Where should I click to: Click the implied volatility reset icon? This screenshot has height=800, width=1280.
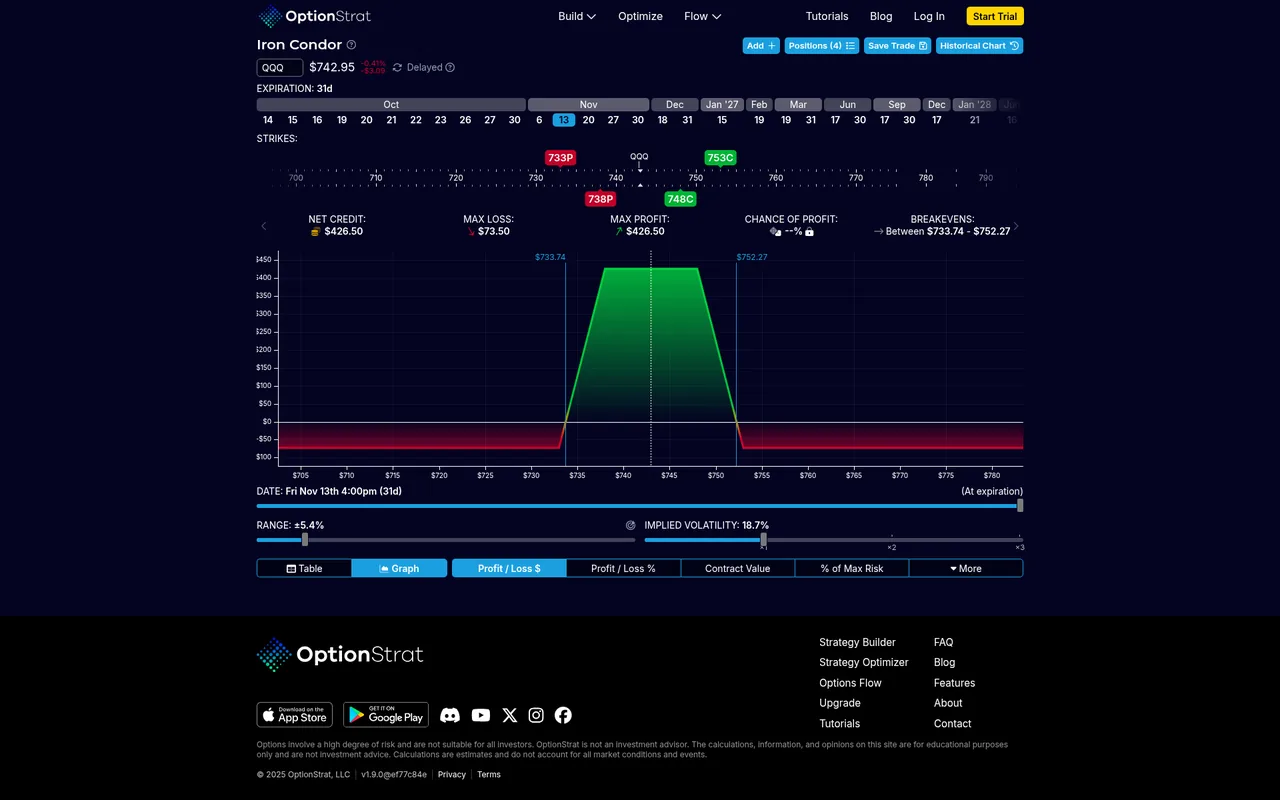pos(631,525)
